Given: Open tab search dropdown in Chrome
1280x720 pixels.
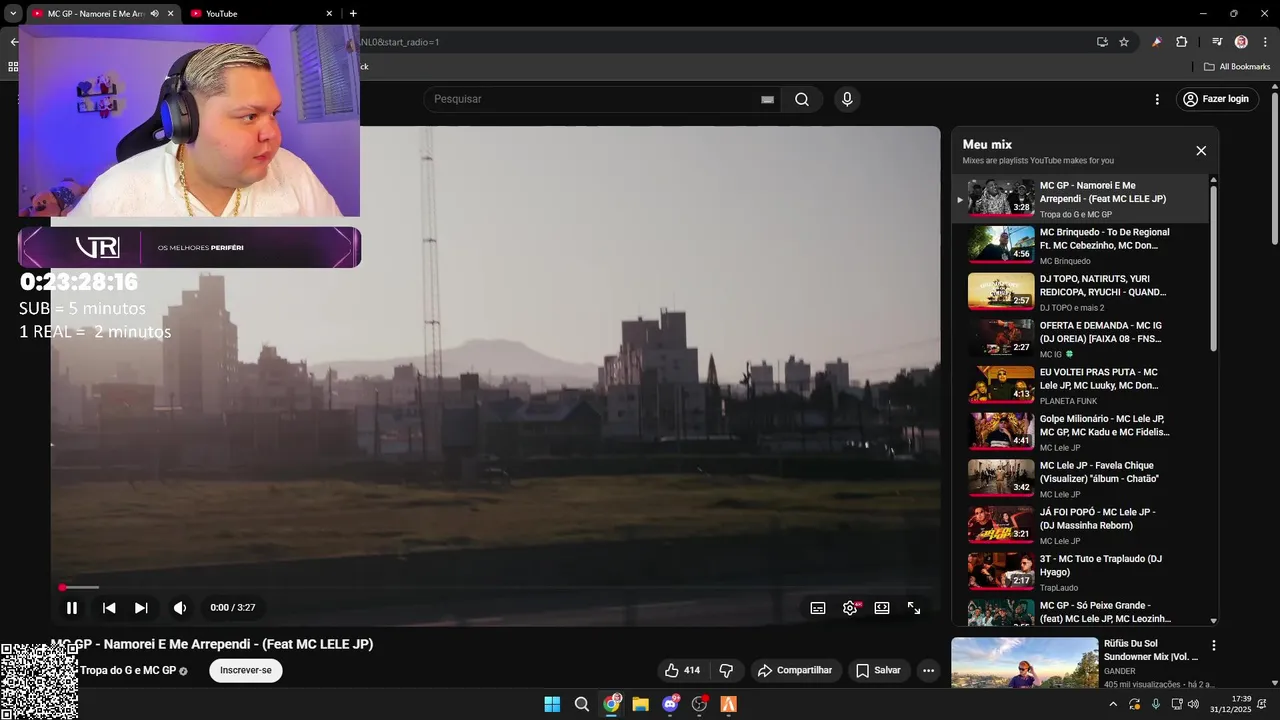Looking at the screenshot, I should click(x=13, y=14).
